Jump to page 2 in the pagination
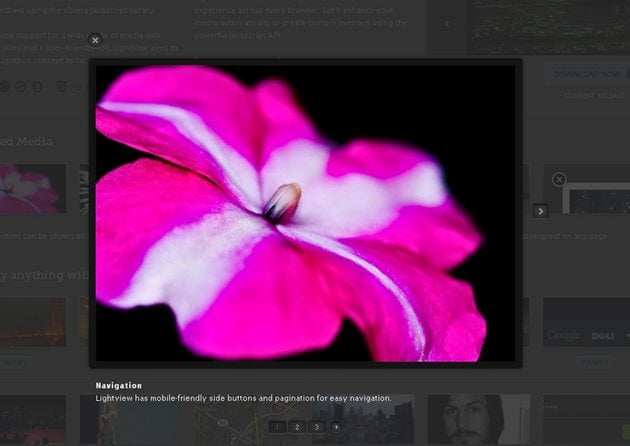Image resolution: width=630 pixels, height=446 pixels. coord(297,427)
